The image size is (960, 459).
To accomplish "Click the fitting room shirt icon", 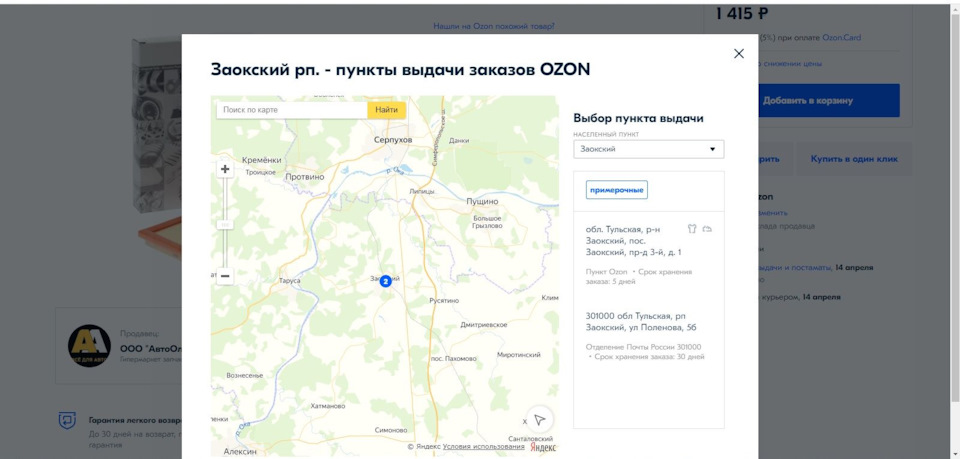I will coord(692,229).
